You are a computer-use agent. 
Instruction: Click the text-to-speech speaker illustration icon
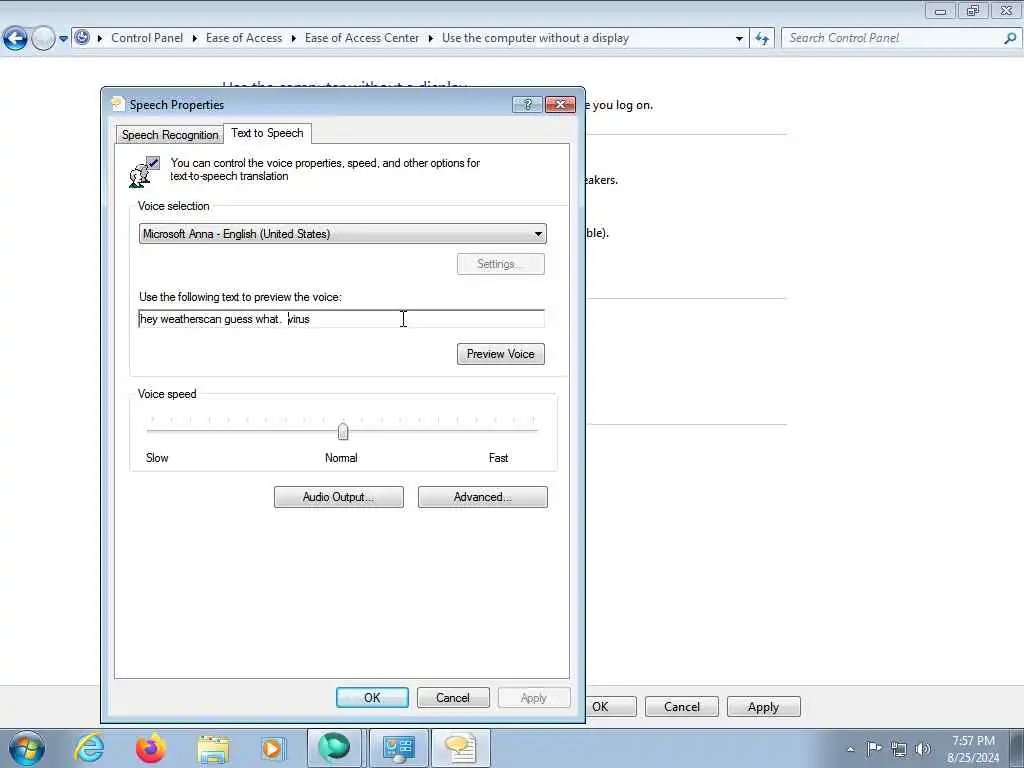144,172
